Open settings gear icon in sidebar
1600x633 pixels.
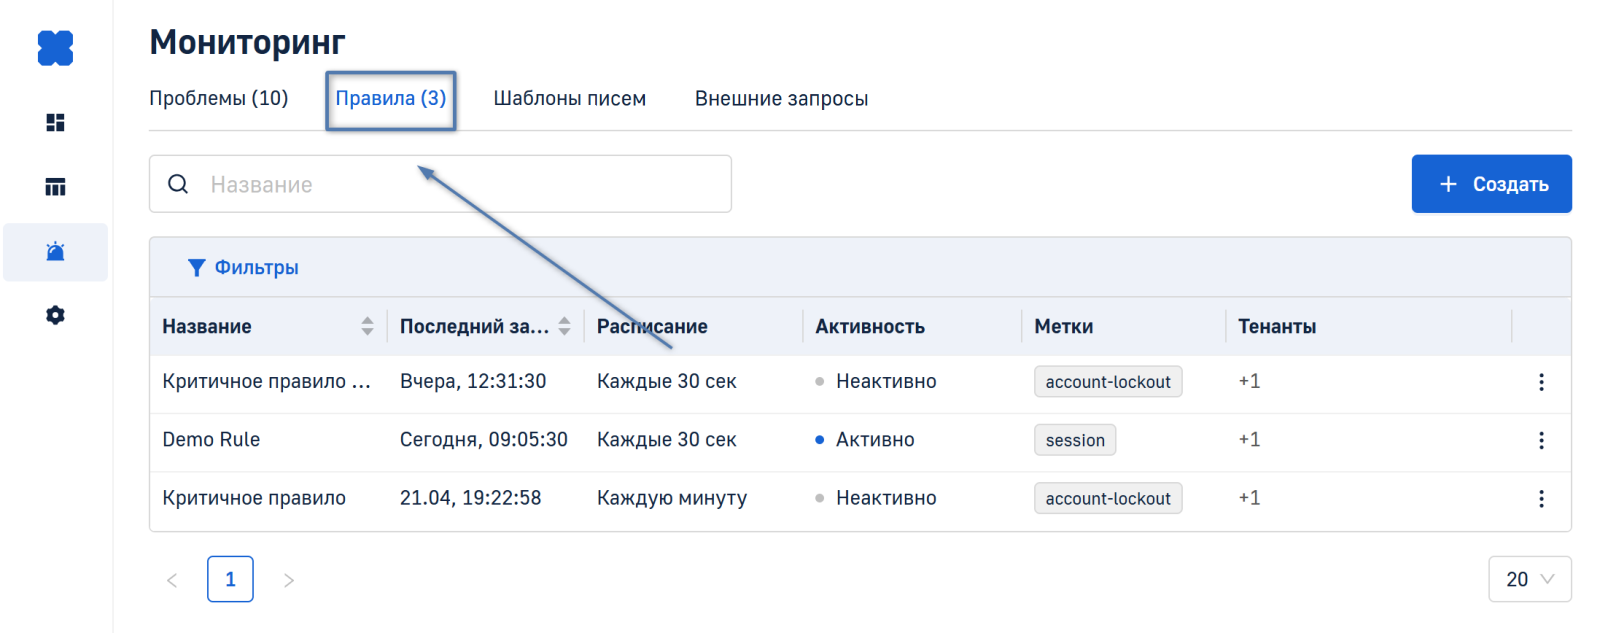coord(55,315)
